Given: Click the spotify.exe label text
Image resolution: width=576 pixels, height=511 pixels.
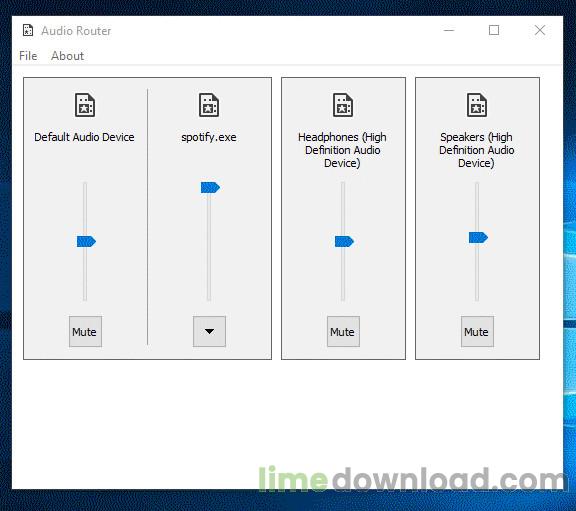Looking at the screenshot, I should point(209,137).
